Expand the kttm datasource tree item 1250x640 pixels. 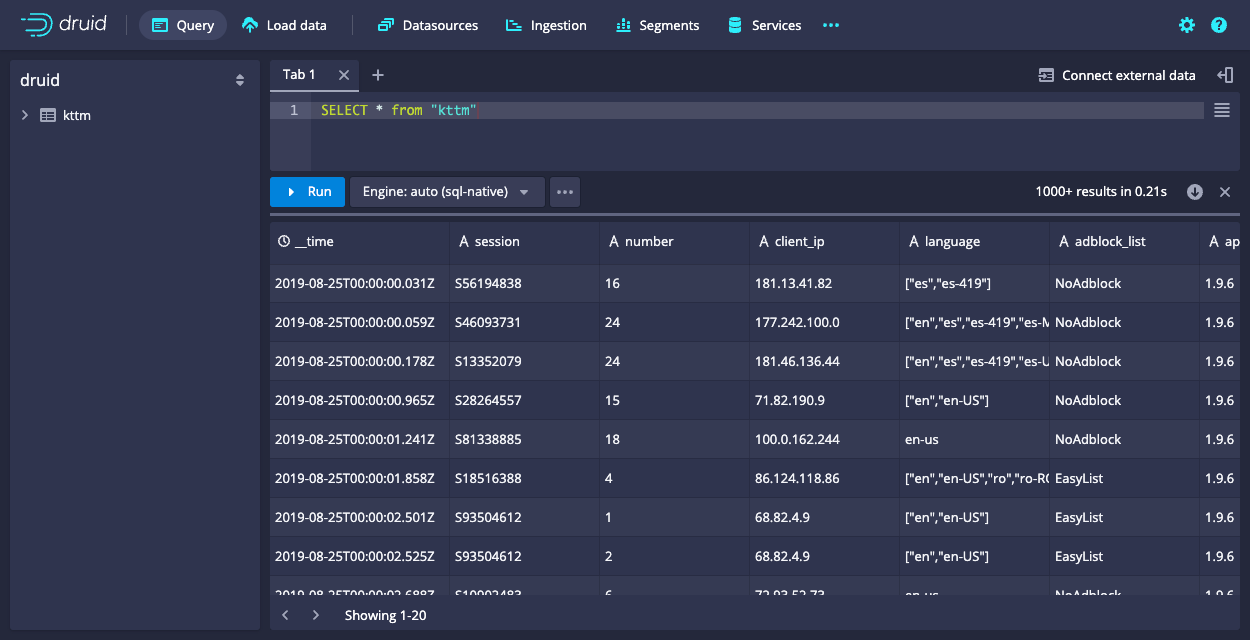click(x=24, y=115)
